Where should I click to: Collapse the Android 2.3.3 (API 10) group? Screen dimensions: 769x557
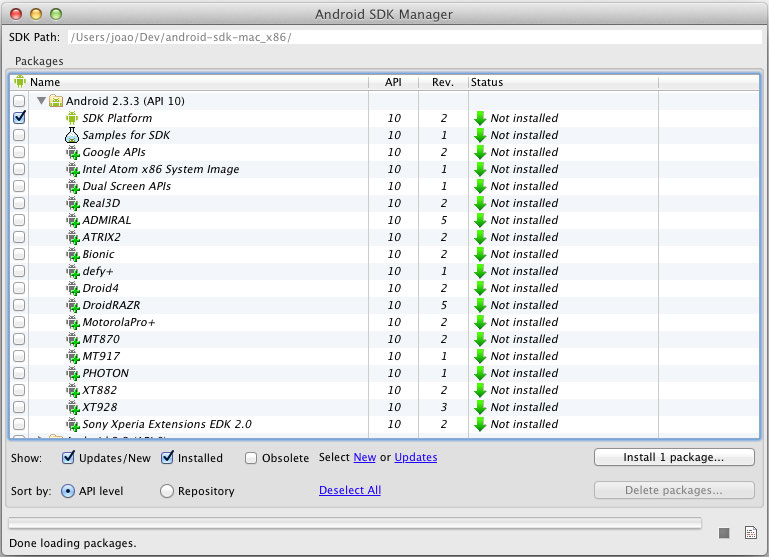(x=41, y=101)
